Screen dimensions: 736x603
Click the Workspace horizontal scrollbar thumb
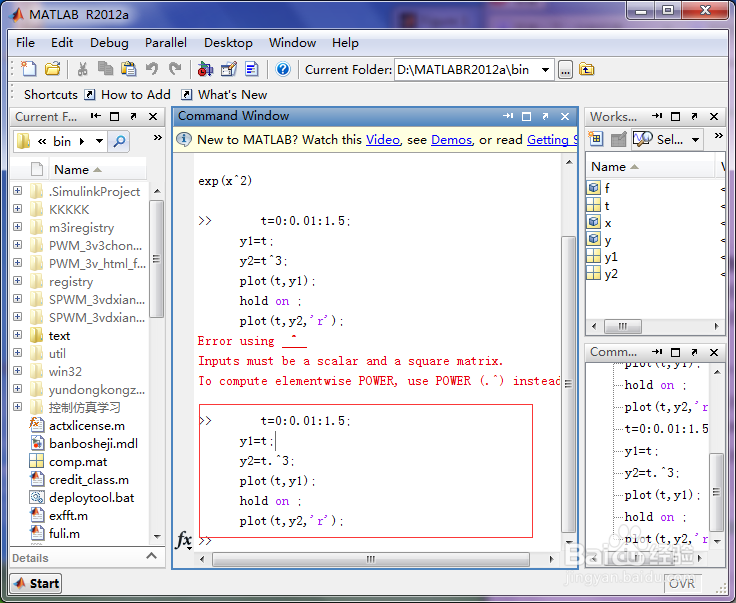click(x=622, y=326)
